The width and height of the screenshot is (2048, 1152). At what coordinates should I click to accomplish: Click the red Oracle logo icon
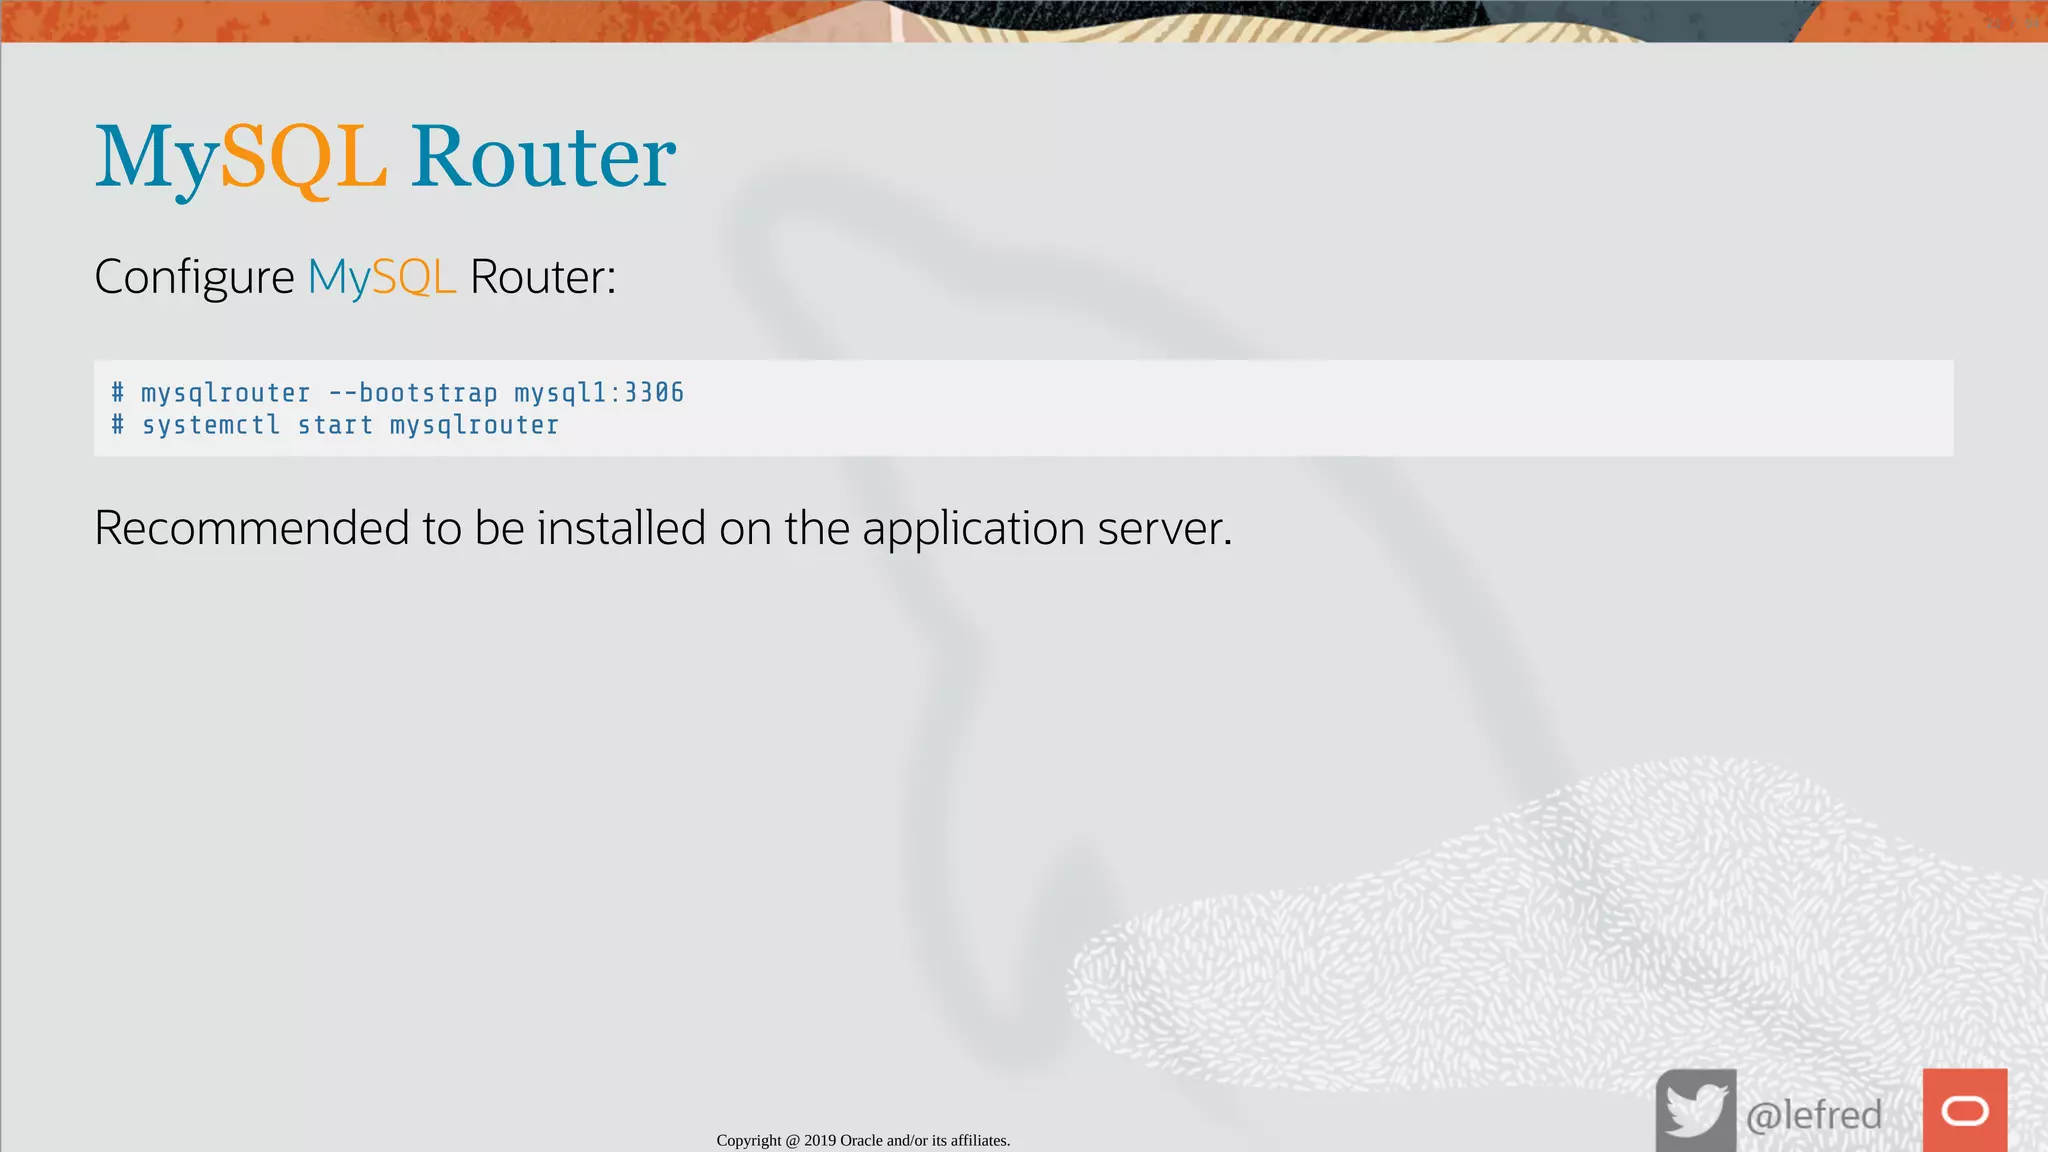[1965, 1110]
